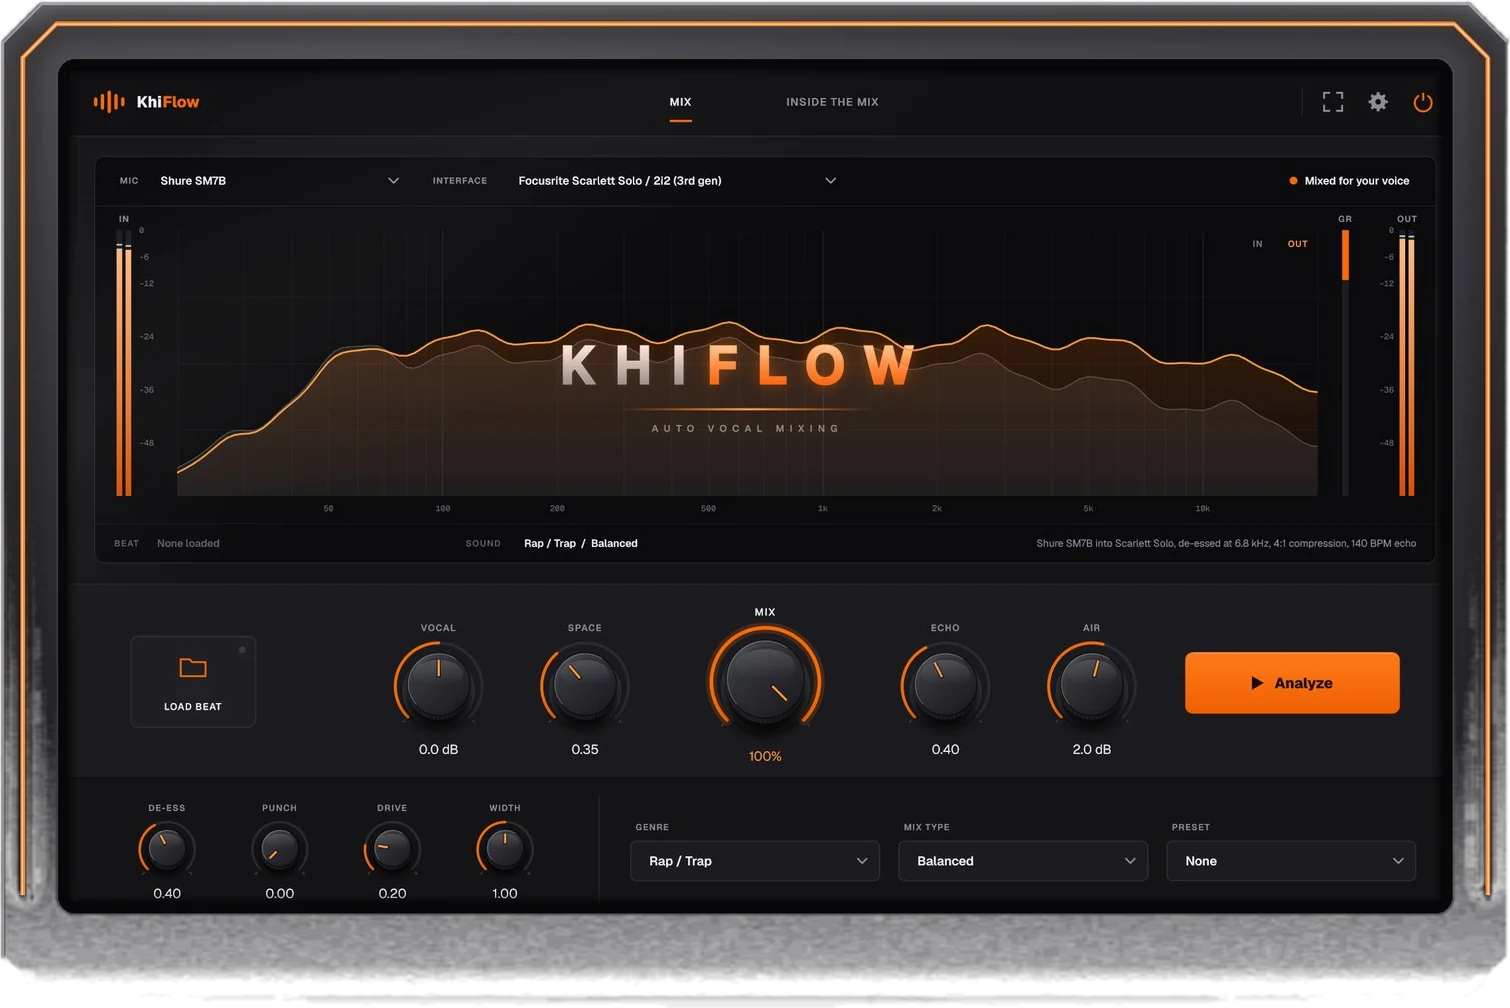The image size is (1510, 1008).
Task: Click the MIX value 100%
Action: pos(765,756)
